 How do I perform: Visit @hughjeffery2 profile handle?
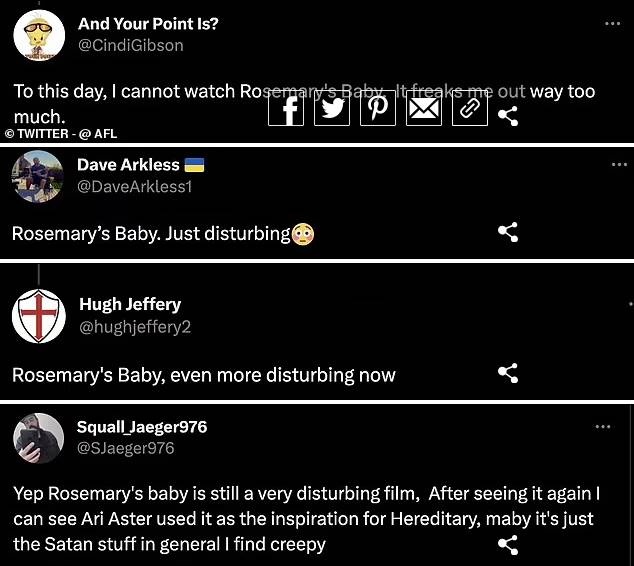click(x=135, y=327)
